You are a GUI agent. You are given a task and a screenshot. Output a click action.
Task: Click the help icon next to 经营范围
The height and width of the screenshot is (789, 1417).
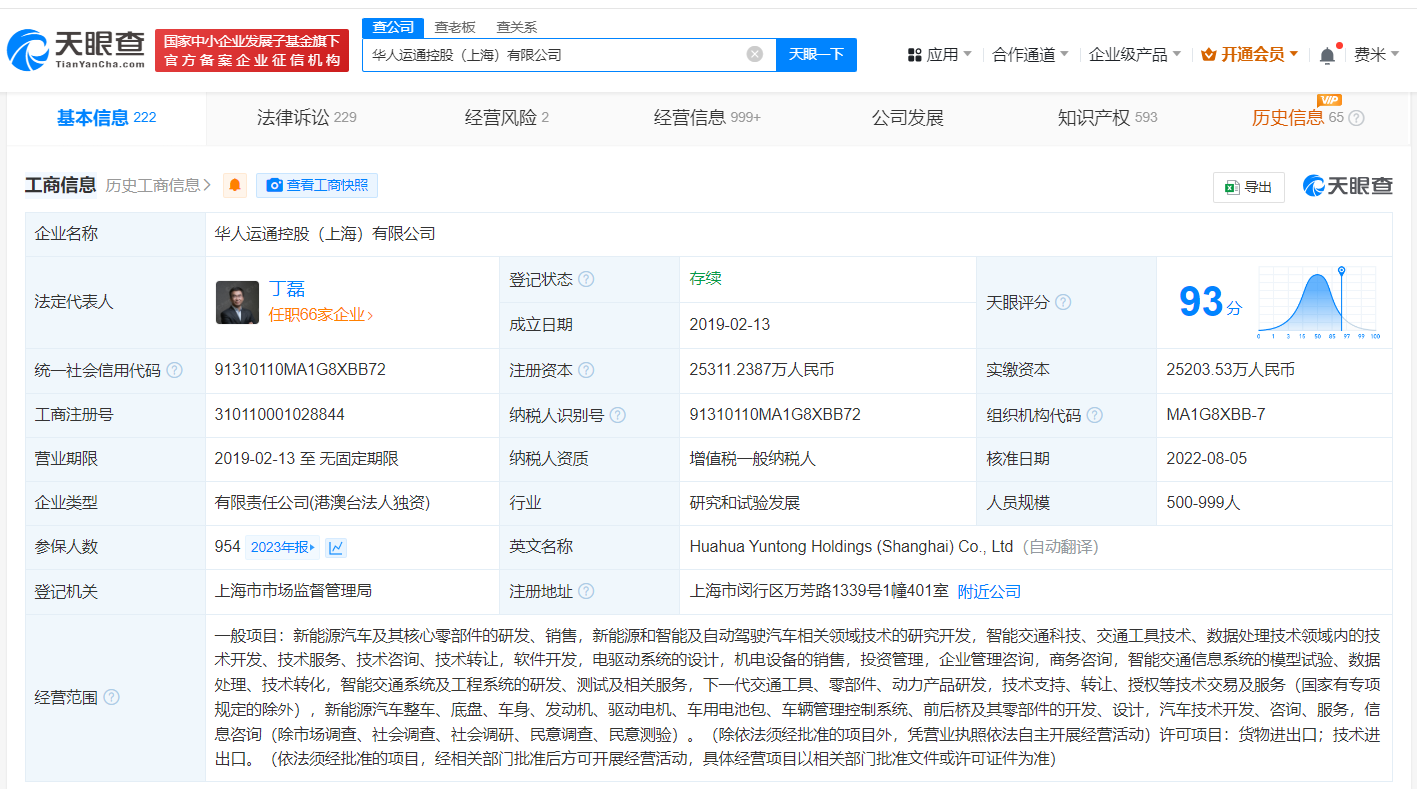(x=111, y=697)
